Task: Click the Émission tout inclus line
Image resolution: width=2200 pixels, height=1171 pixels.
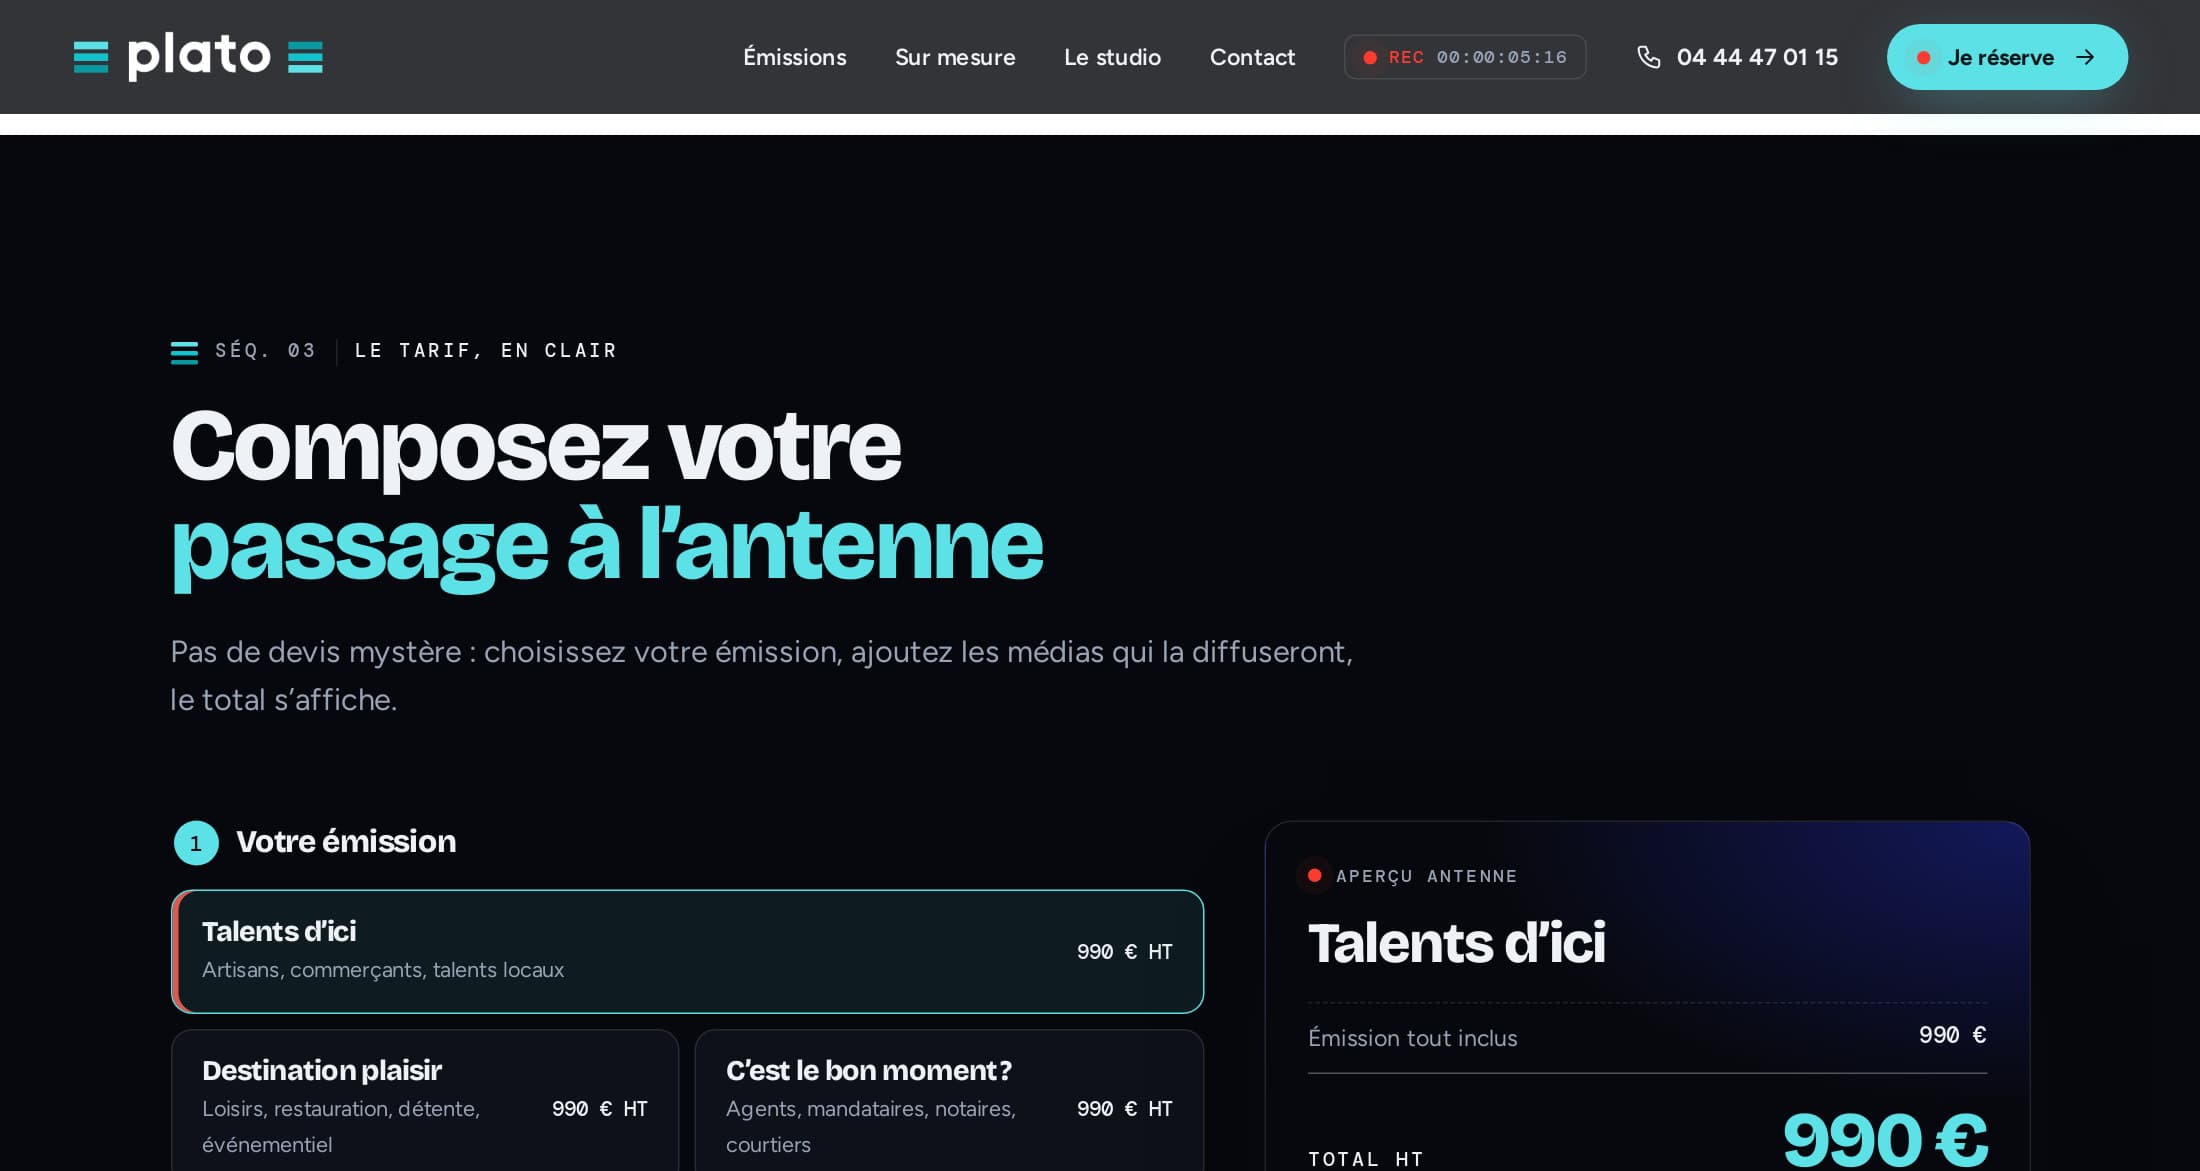Action: (x=1647, y=1037)
